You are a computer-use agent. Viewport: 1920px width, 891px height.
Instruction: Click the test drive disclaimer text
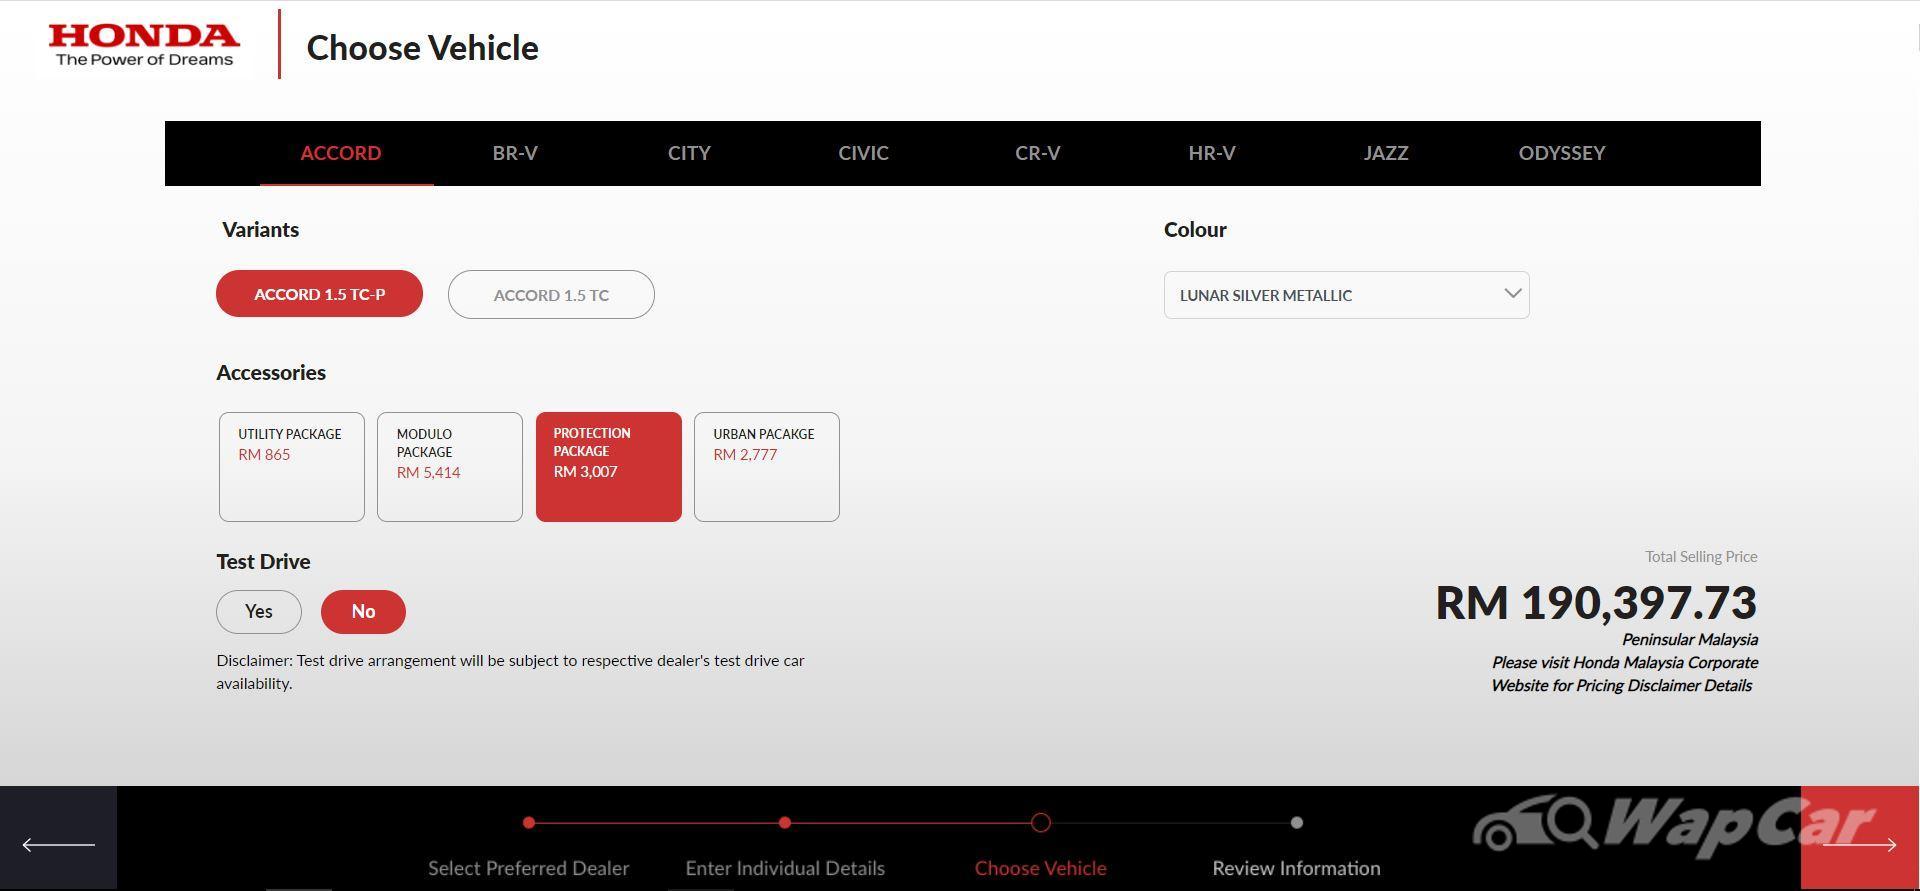pos(511,672)
